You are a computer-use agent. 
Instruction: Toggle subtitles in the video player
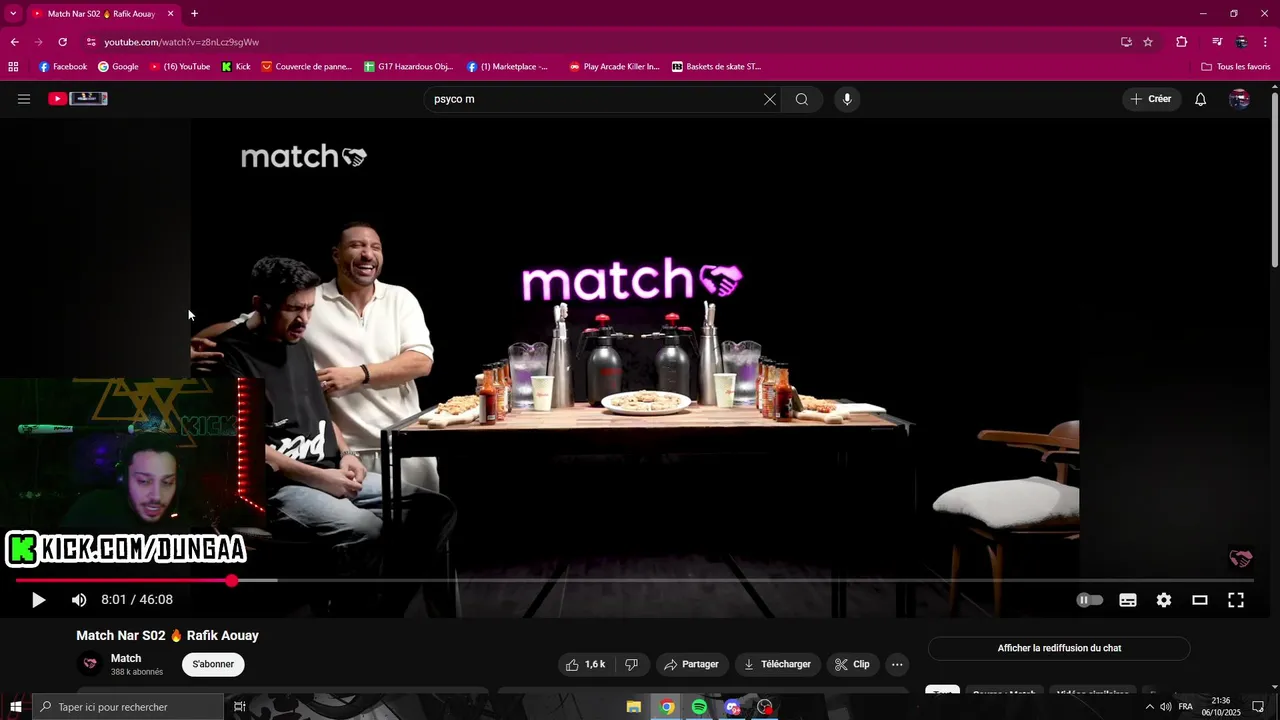pyautogui.click(x=1128, y=600)
